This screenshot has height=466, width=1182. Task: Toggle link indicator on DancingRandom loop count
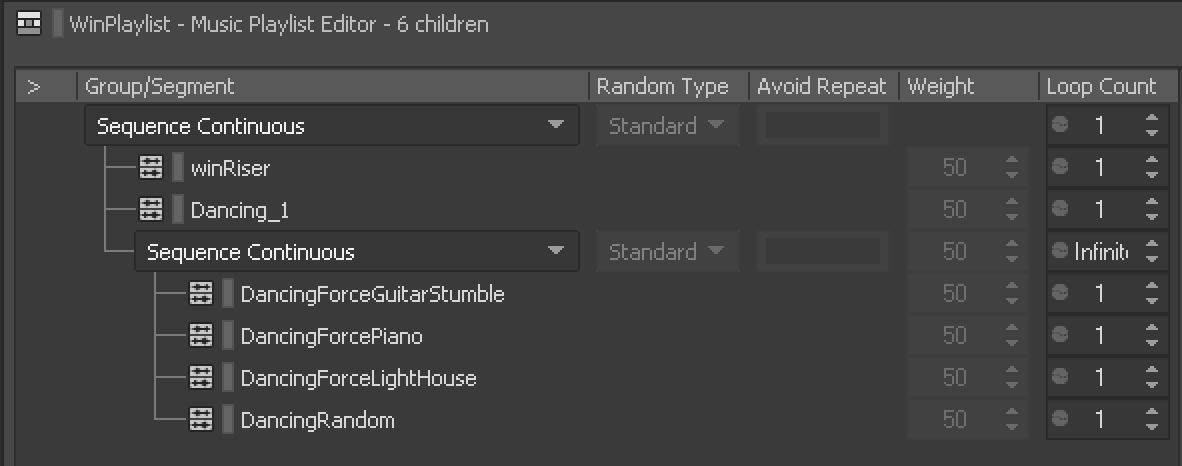[x=1060, y=418]
